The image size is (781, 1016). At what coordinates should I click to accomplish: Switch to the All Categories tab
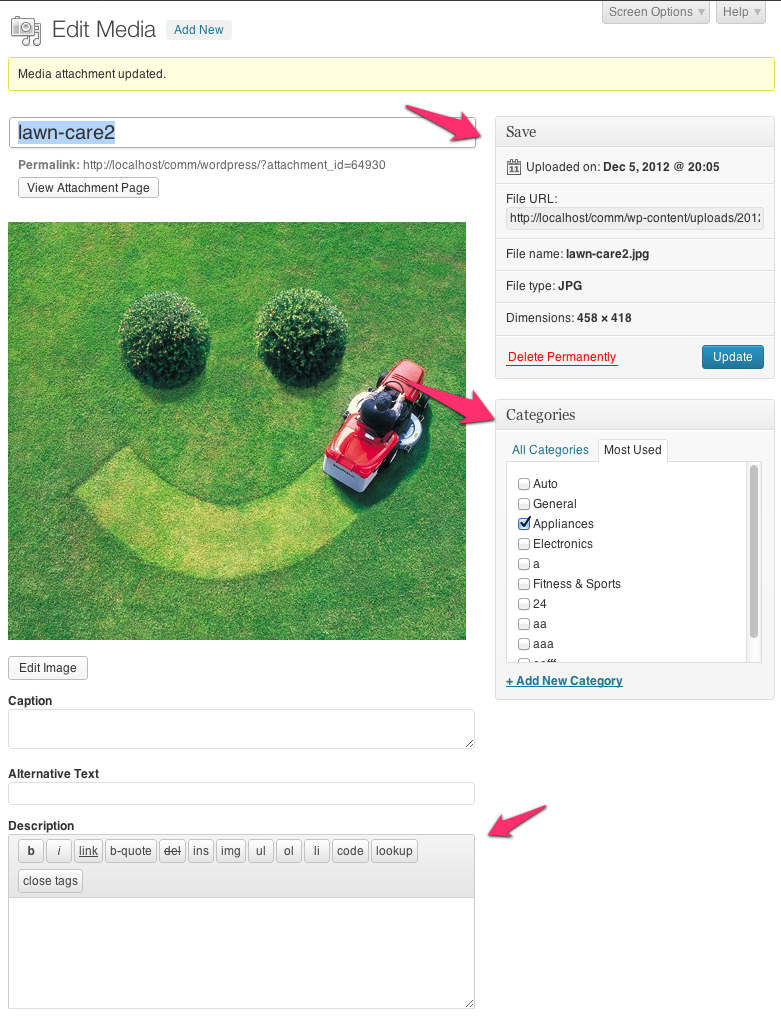click(550, 450)
